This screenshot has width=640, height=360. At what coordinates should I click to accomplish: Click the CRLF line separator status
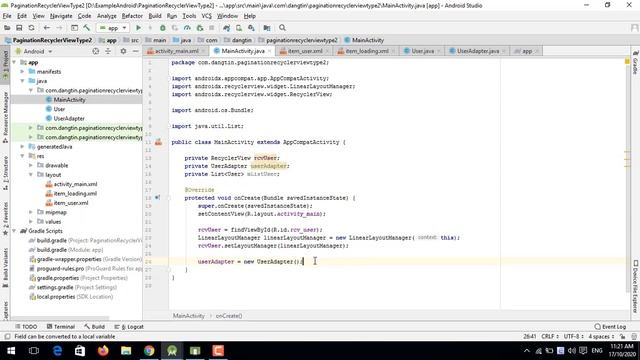549,336
